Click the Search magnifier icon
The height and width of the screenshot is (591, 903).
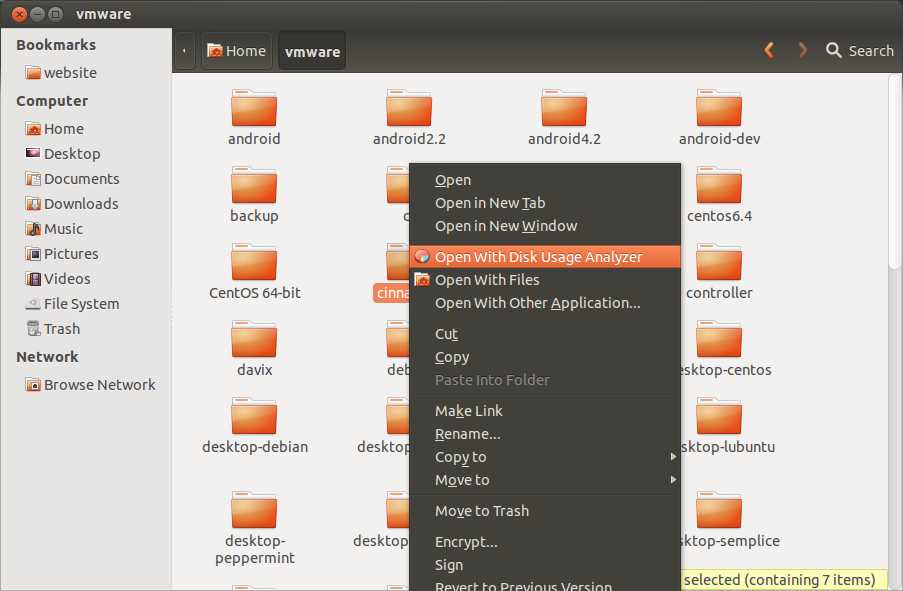tap(833, 51)
